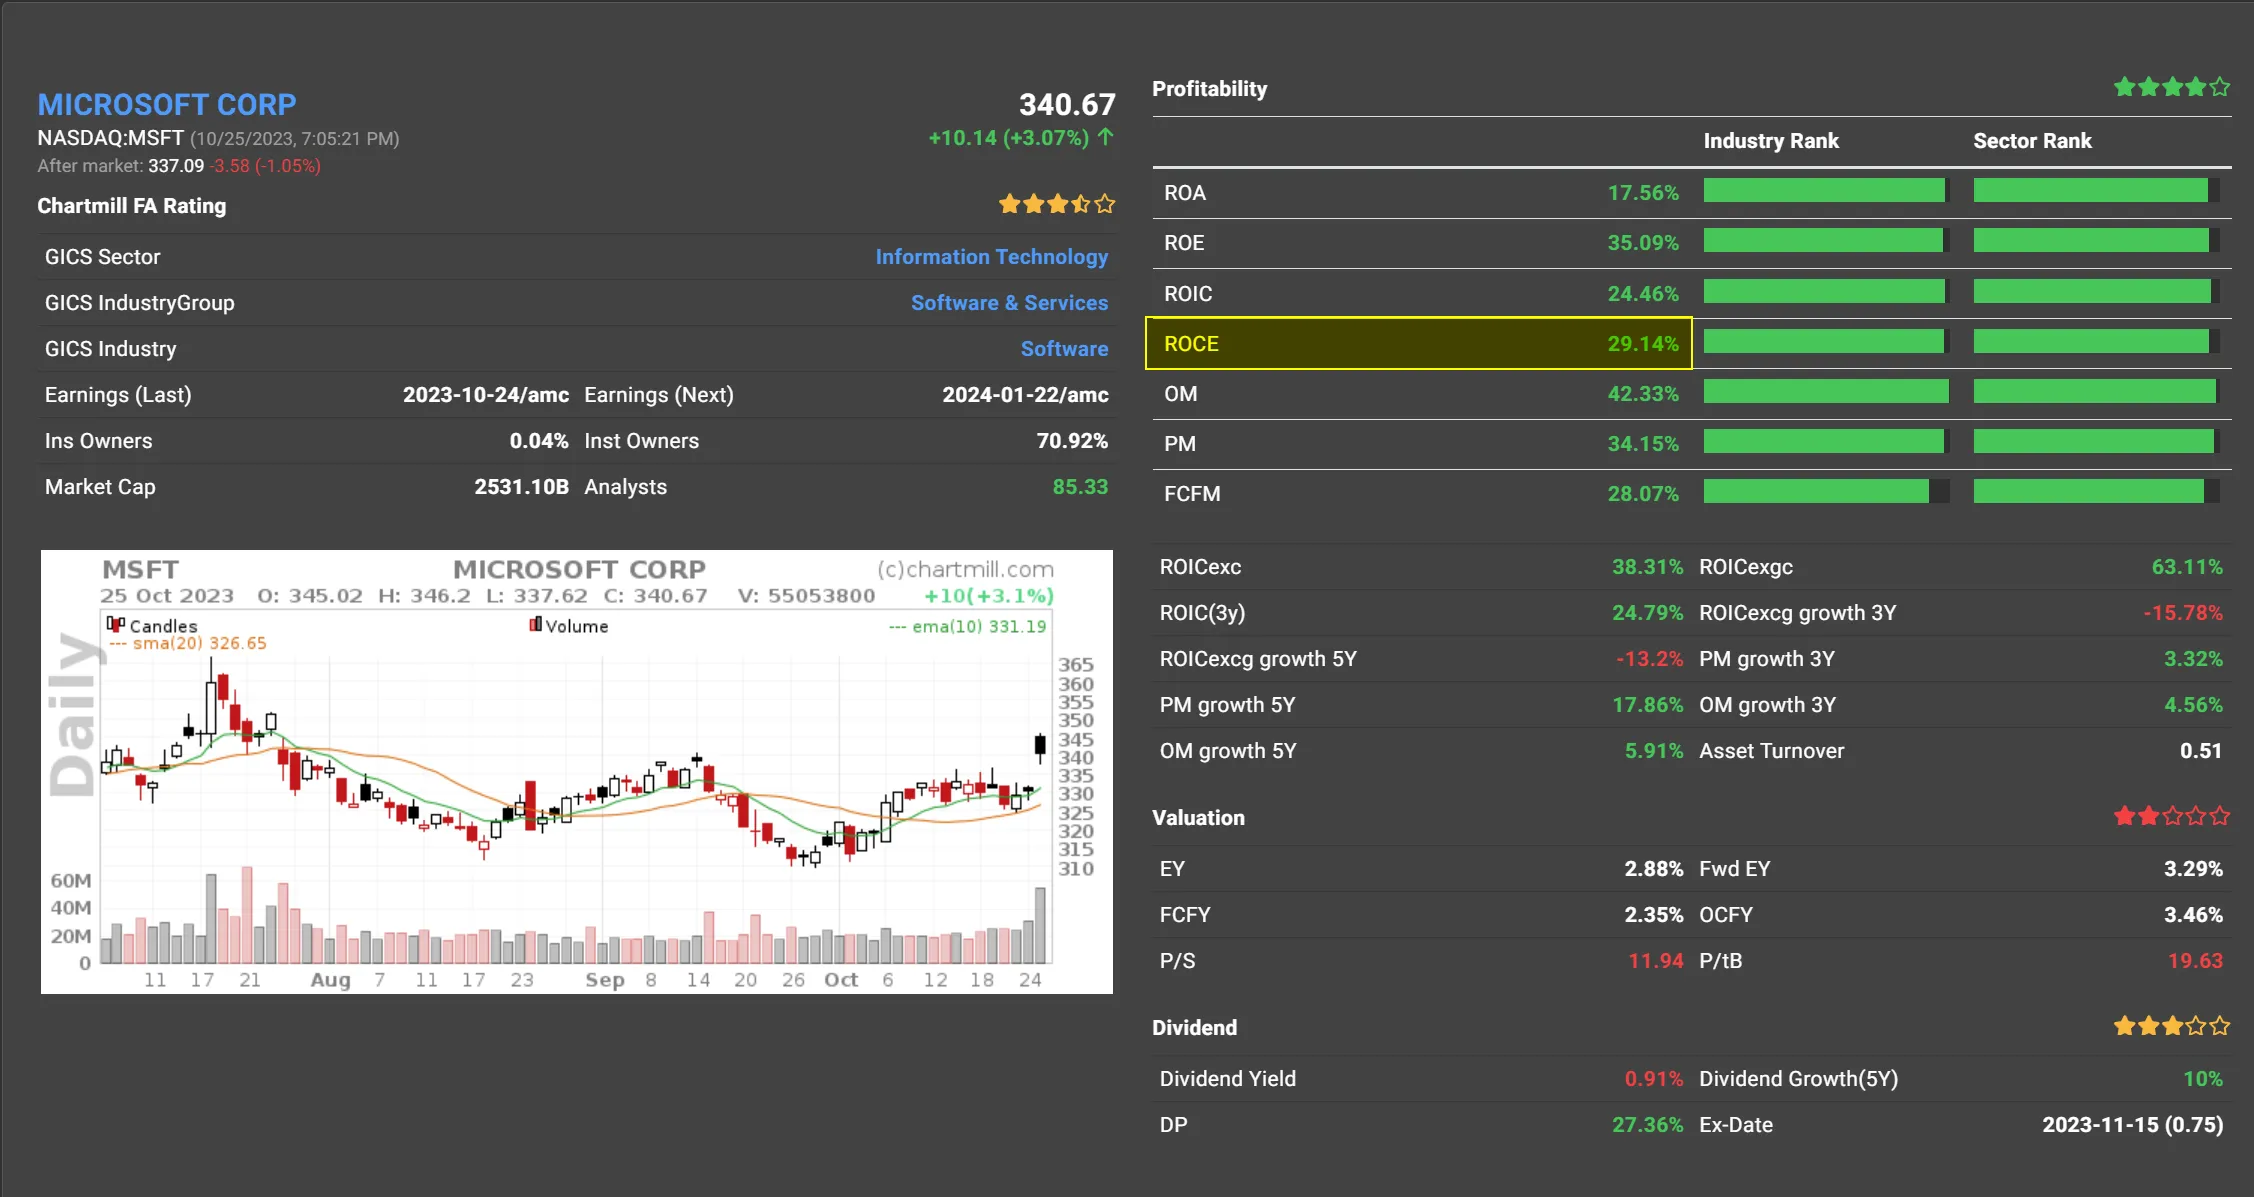
Task: Select the highlighted ROCE row
Action: tap(1418, 344)
